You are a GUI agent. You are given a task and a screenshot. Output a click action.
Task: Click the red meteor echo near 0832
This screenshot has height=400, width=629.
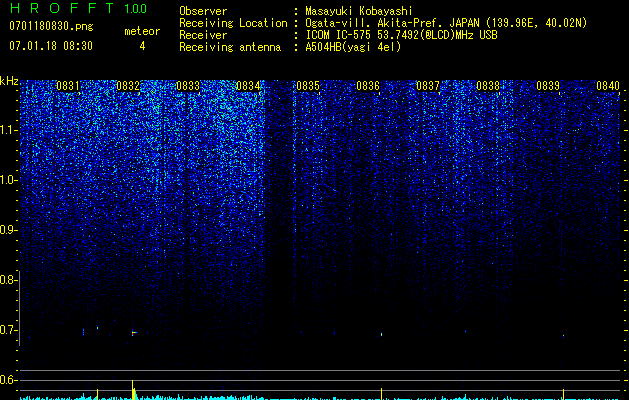[x=134, y=333]
